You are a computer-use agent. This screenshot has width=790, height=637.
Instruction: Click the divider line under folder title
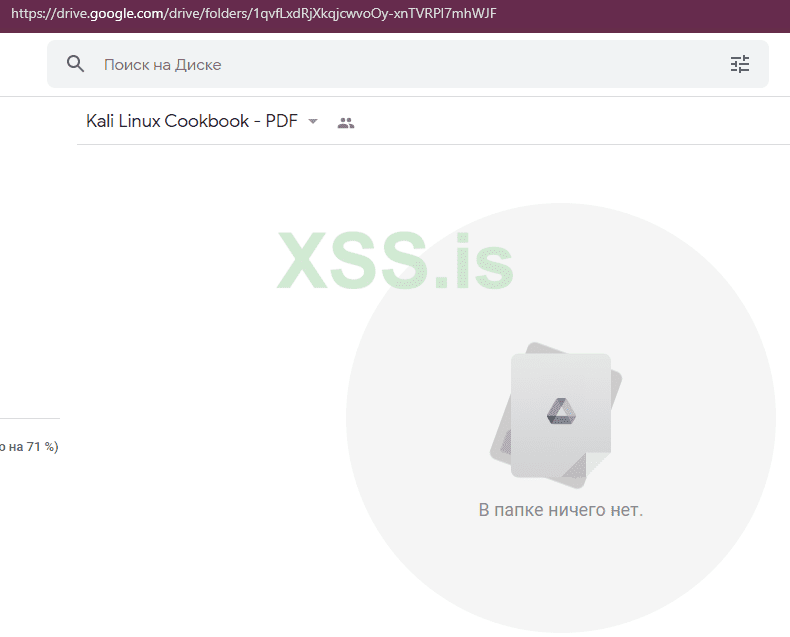click(433, 145)
